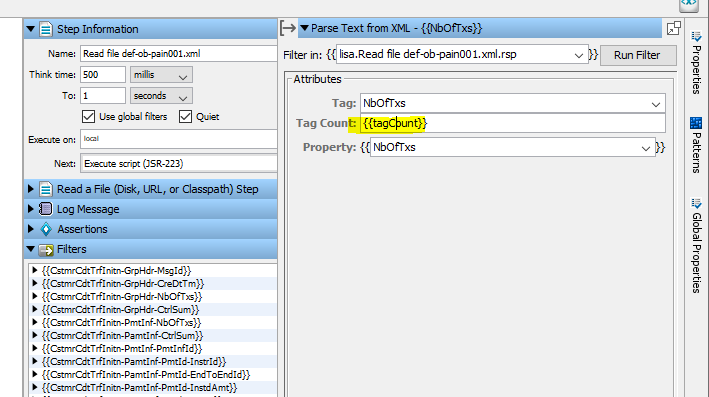Image resolution: width=709 pixels, height=397 pixels.
Task: Expand the PmtId-EndToEndId filter row
Action: [x=34, y=374]
